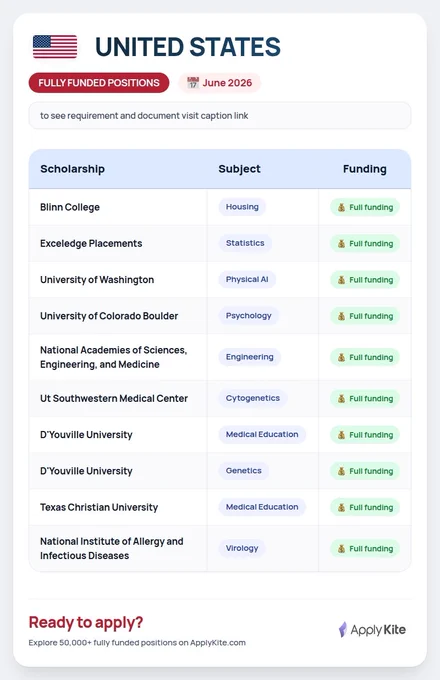
Task: Click the Subject column header
Action: click(239, 169)
